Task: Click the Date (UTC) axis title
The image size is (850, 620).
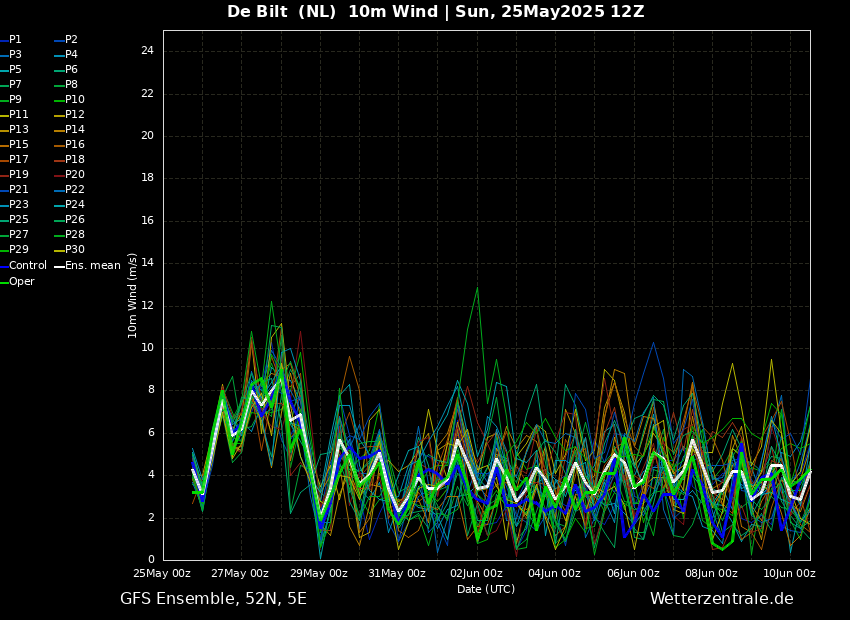Action: point(486,590)
